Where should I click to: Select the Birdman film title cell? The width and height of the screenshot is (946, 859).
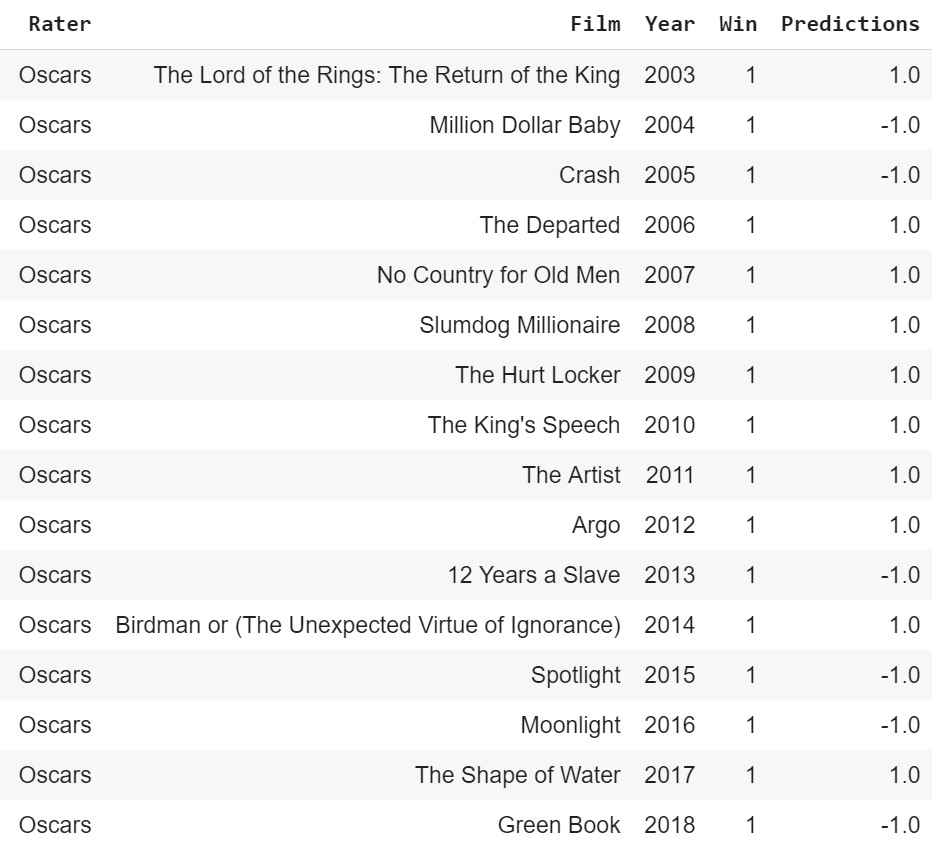[x=368, y=626]
